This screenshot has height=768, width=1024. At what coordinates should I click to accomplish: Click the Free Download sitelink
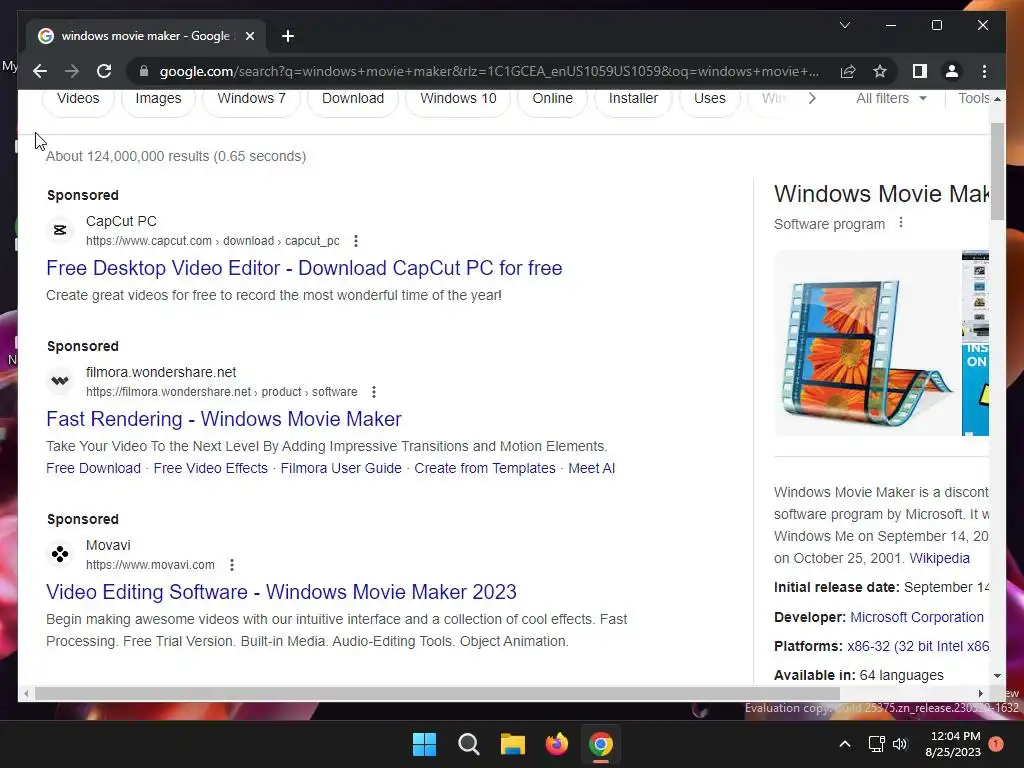point(93,468)
